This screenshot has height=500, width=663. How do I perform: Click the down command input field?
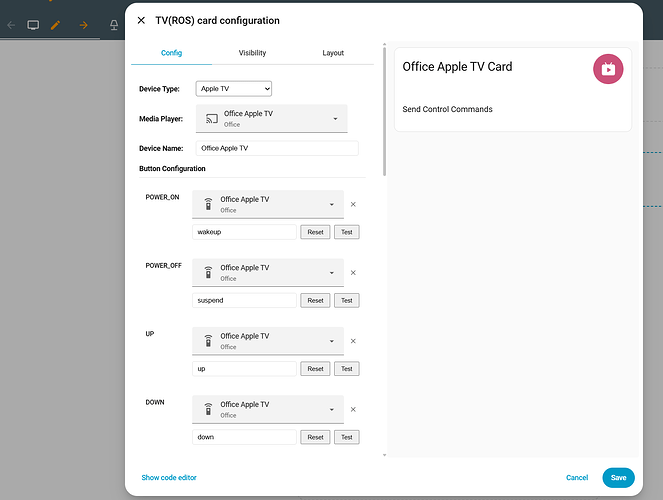click(x=244, y=437)
